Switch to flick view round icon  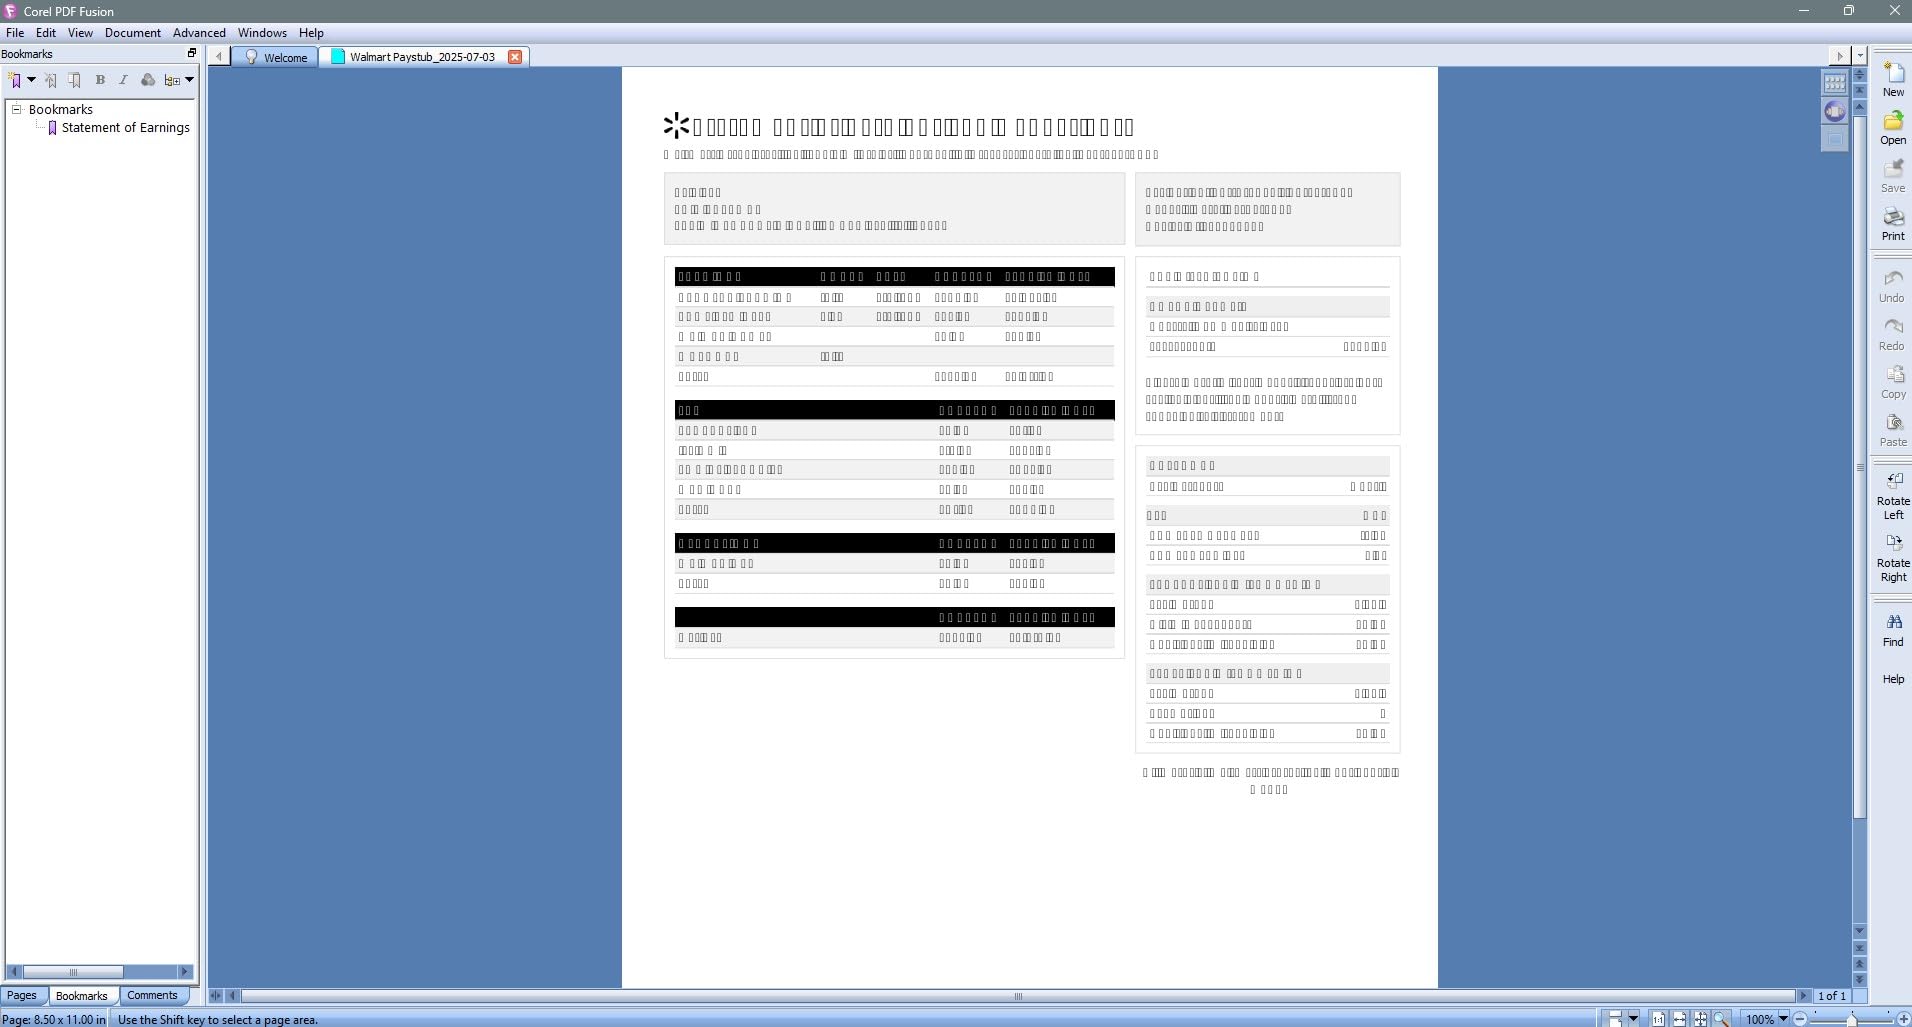(x=1835, y=111)
